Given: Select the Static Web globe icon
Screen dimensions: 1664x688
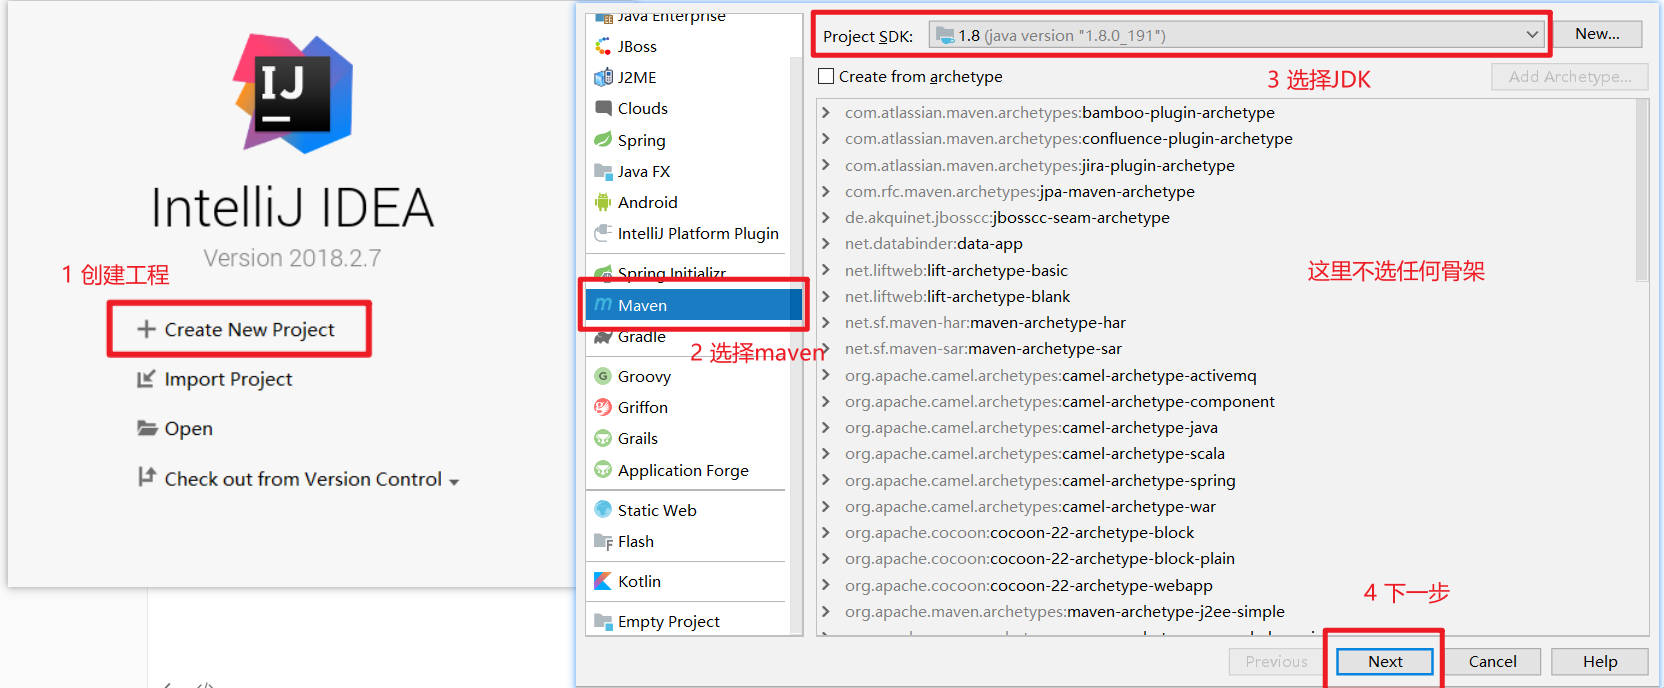Looking at the screenshot, I should click(x=603, y=509).
